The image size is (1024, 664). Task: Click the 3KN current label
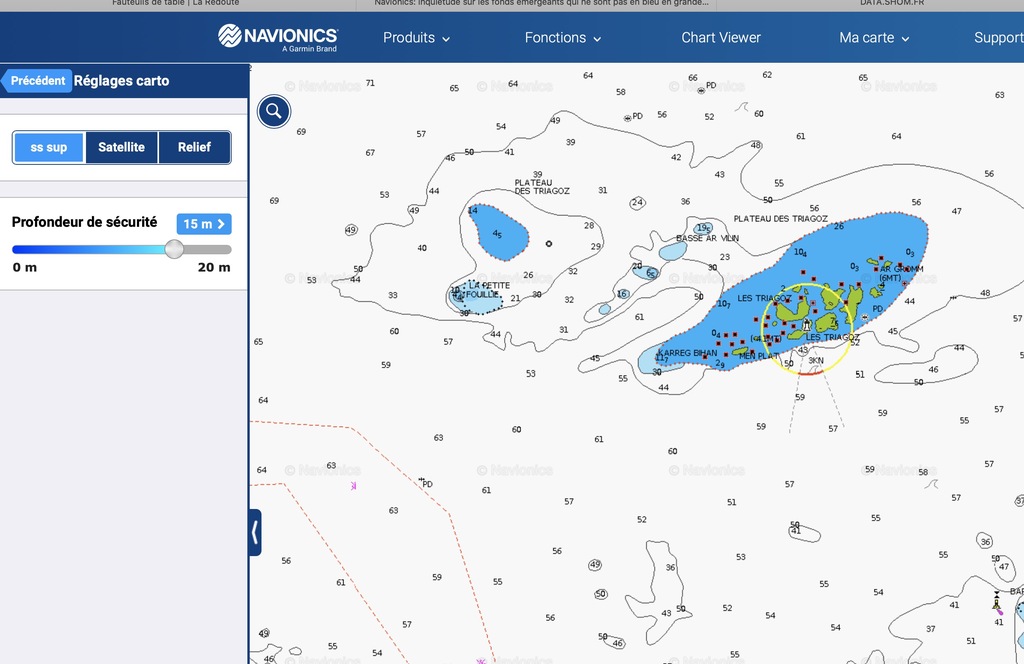click(816, 360)
